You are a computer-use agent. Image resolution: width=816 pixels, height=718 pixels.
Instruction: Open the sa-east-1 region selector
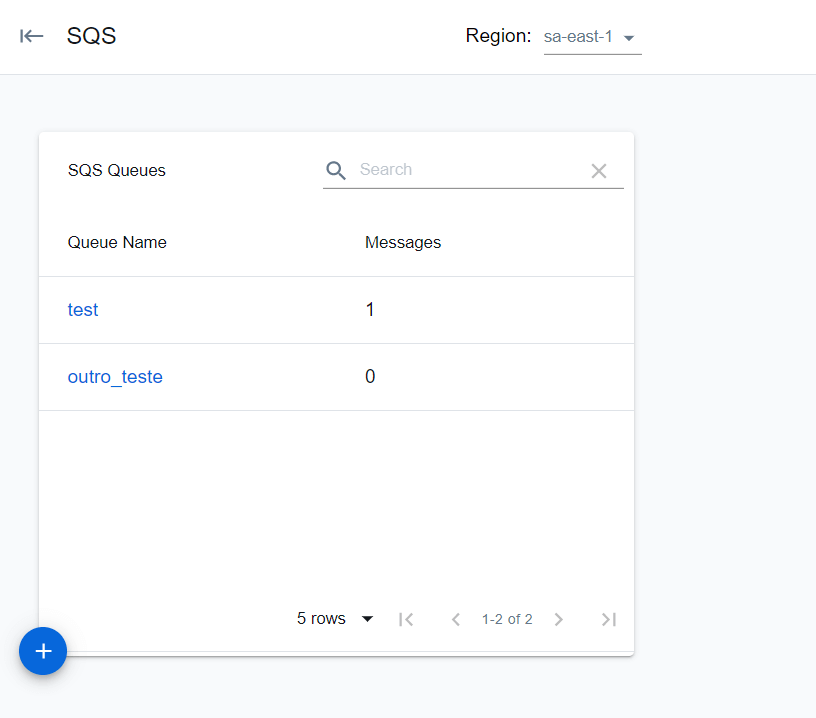580,36
